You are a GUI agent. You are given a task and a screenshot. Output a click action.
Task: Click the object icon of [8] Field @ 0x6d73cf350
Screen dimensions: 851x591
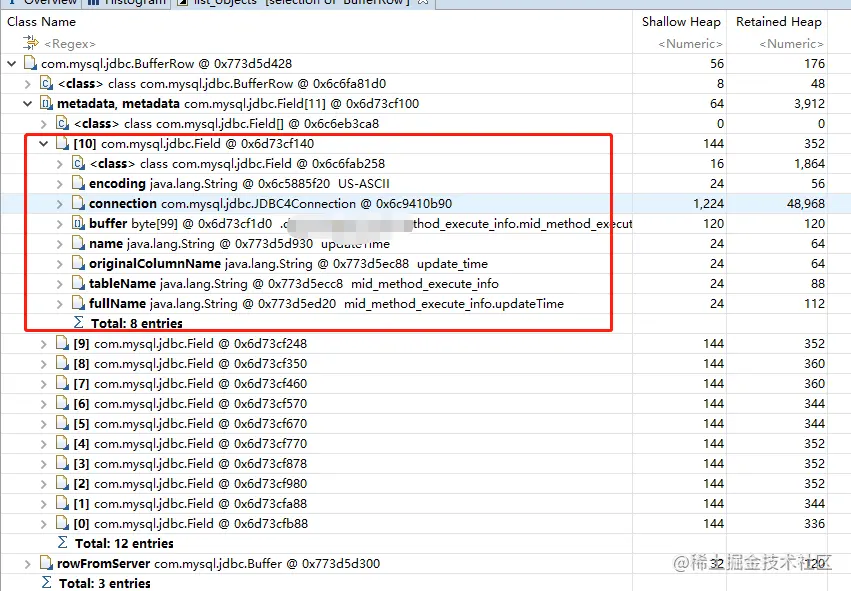pyautogui.click(x=62, y=364)
